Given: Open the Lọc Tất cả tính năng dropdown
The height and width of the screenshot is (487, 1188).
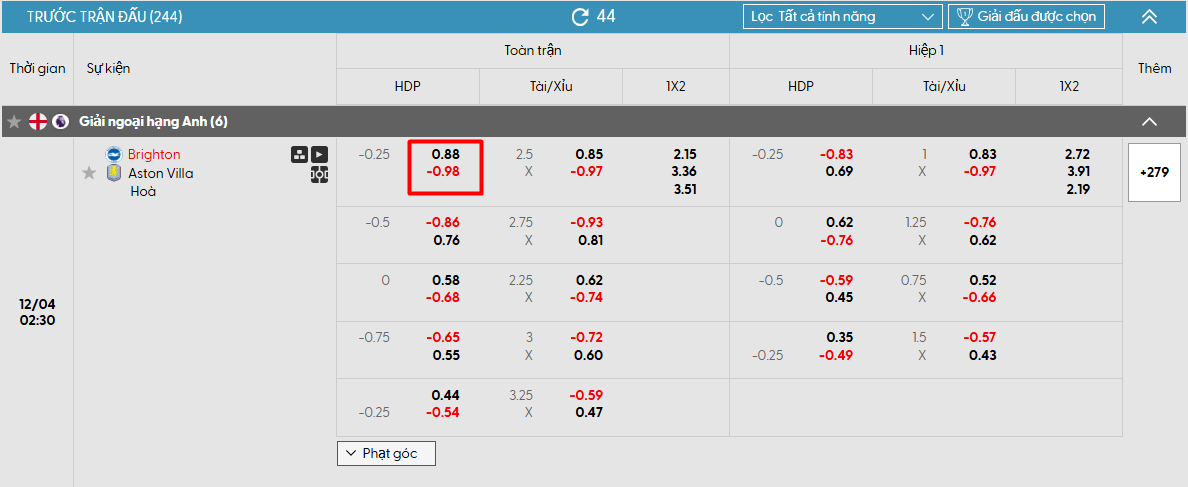Looking at the screenshot, I should [x=842, y=16].
